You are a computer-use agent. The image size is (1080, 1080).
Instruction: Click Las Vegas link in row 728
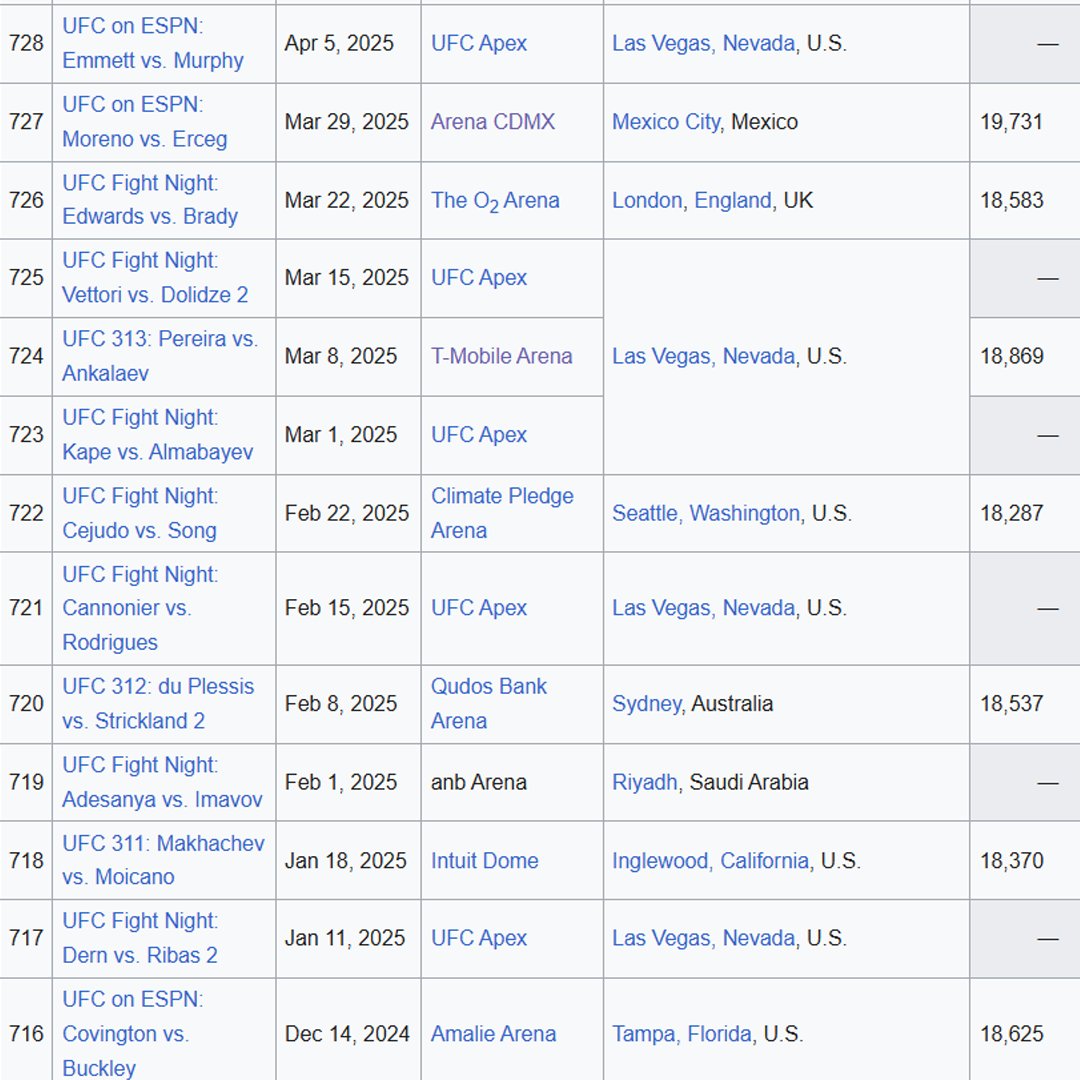click(x=661, y=43)
